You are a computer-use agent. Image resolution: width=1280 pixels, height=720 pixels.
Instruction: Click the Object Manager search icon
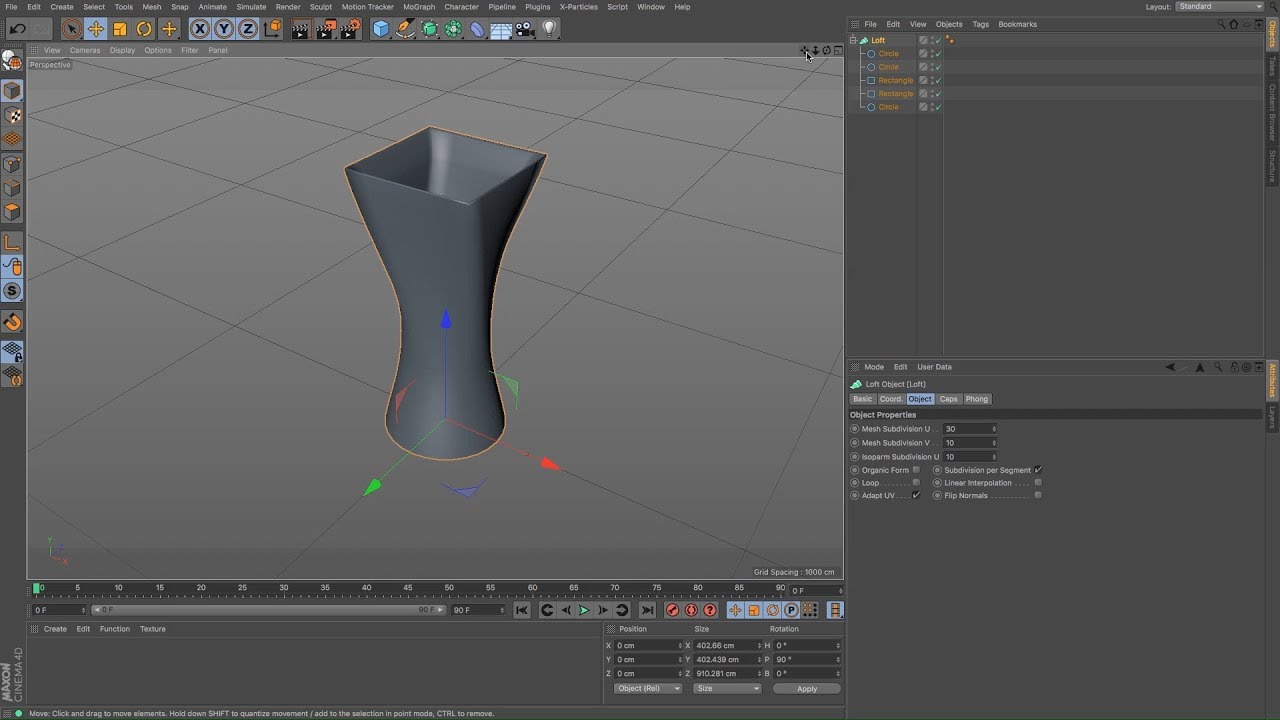[x=1220, y=24]
